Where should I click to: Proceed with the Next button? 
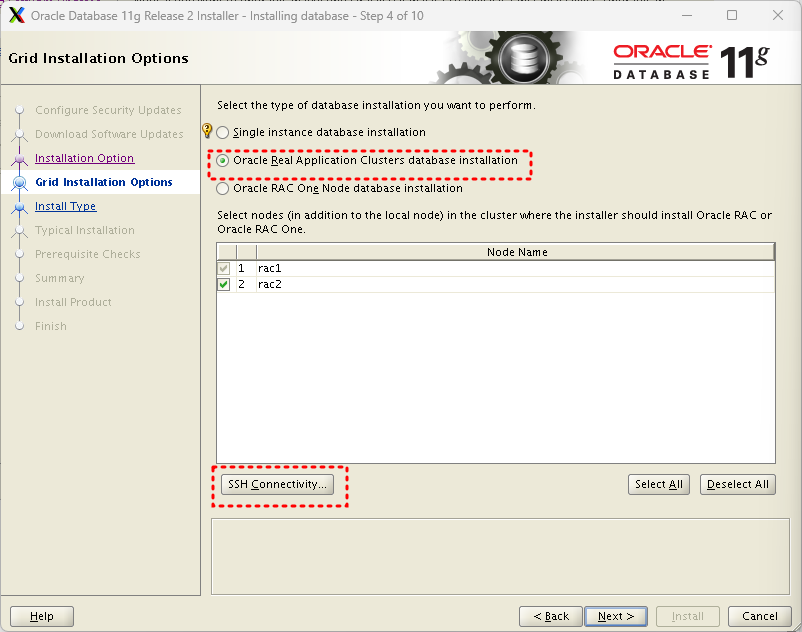[616, 616]
